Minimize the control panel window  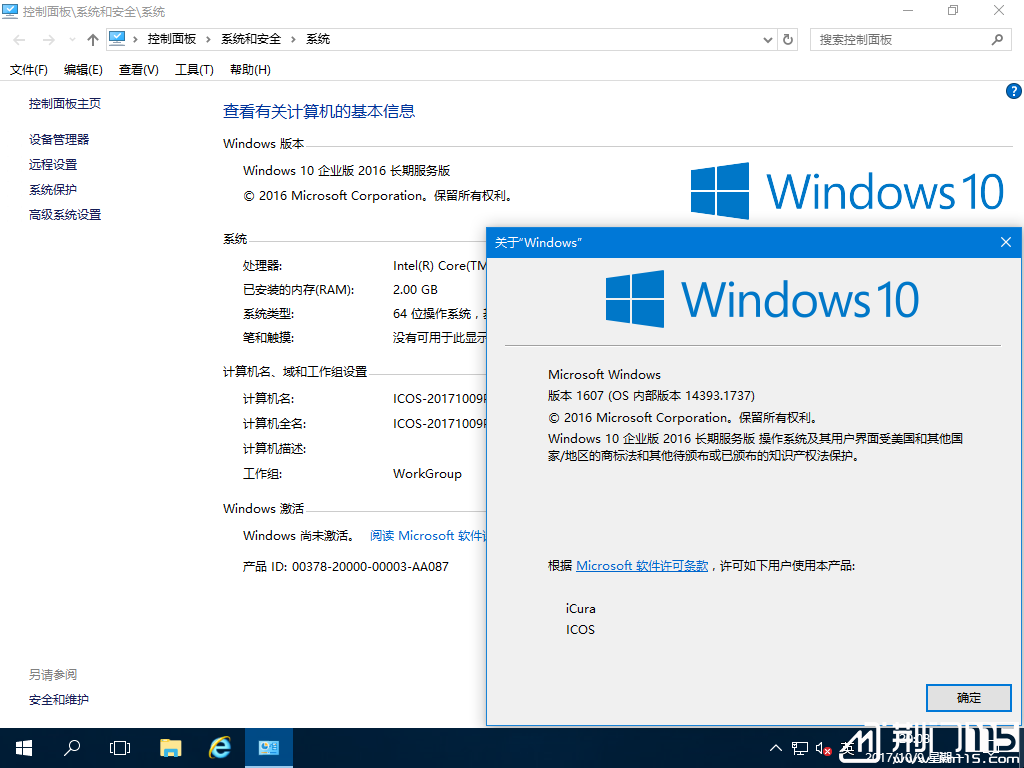click(908, 10)
